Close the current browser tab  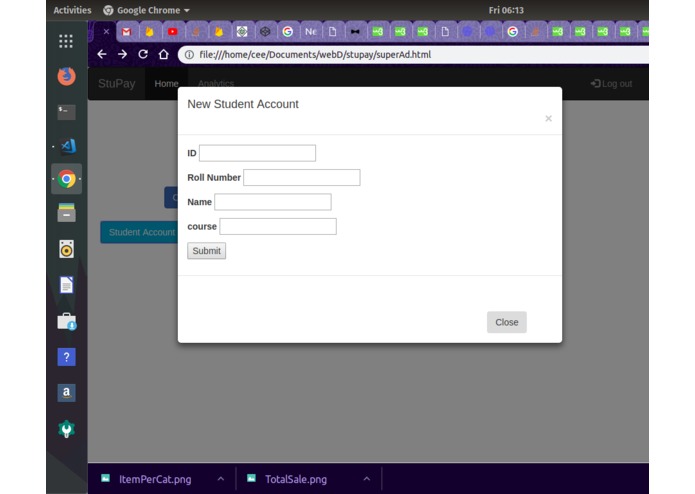pos(106,31)
